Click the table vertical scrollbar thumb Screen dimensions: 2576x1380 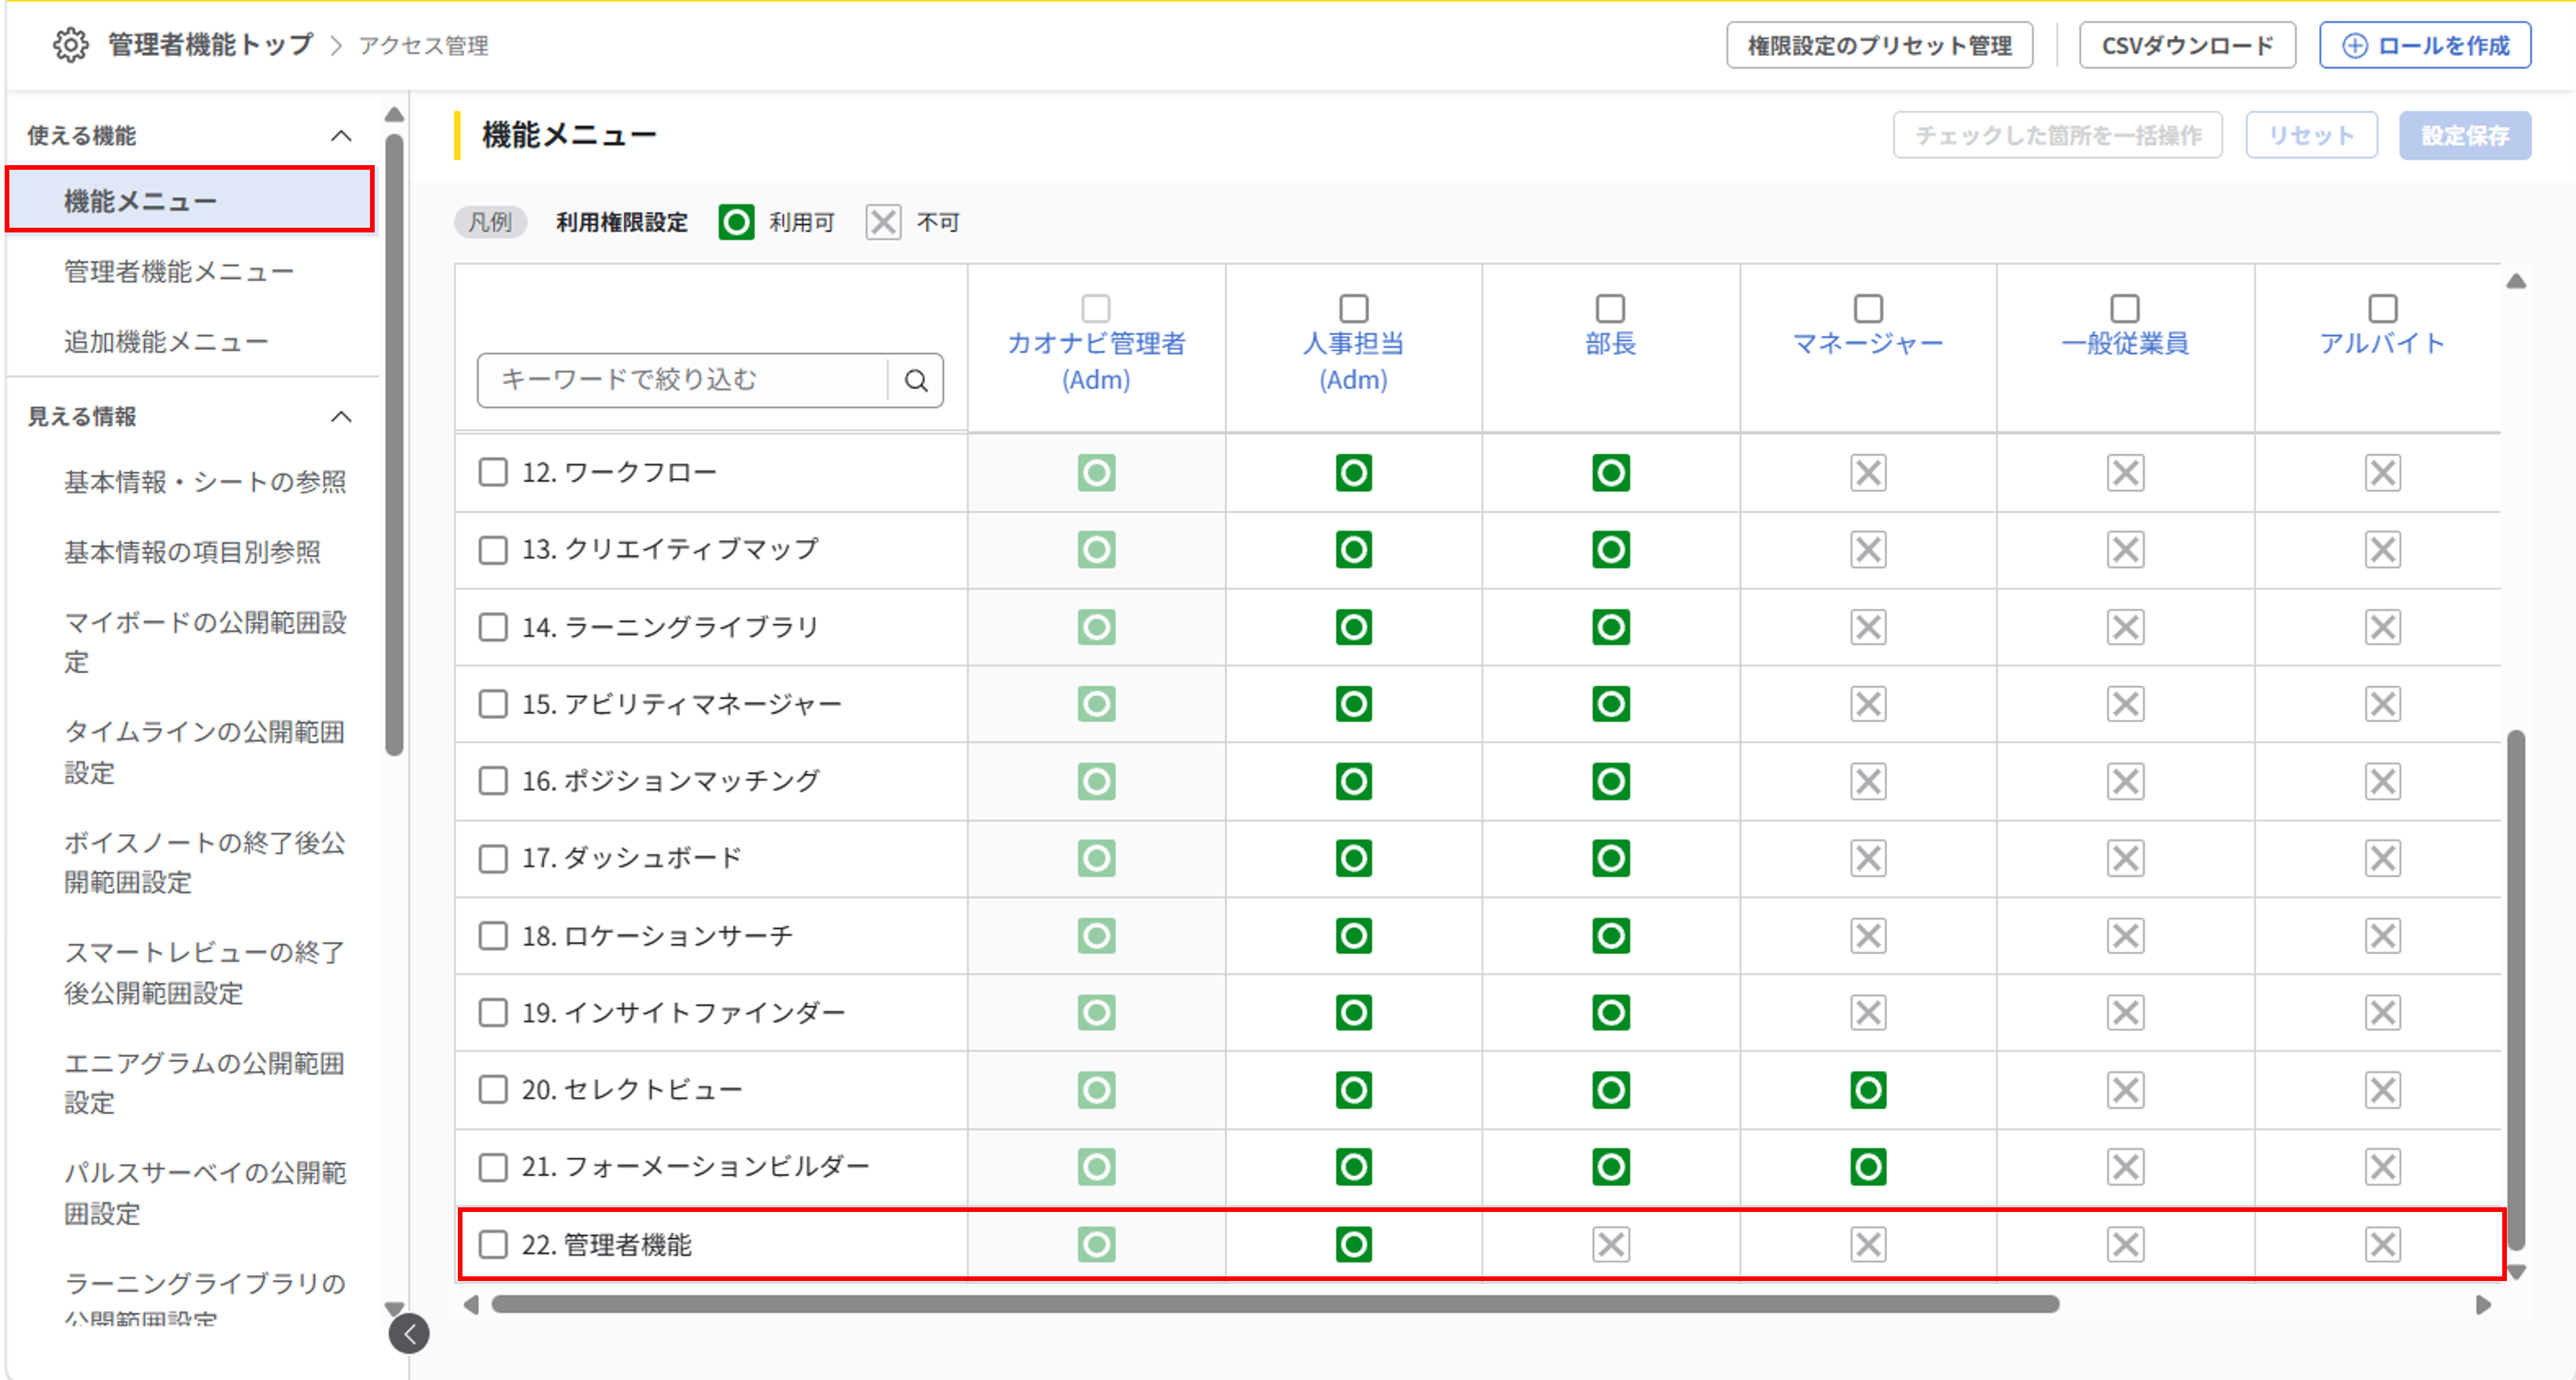point(2516,990)
